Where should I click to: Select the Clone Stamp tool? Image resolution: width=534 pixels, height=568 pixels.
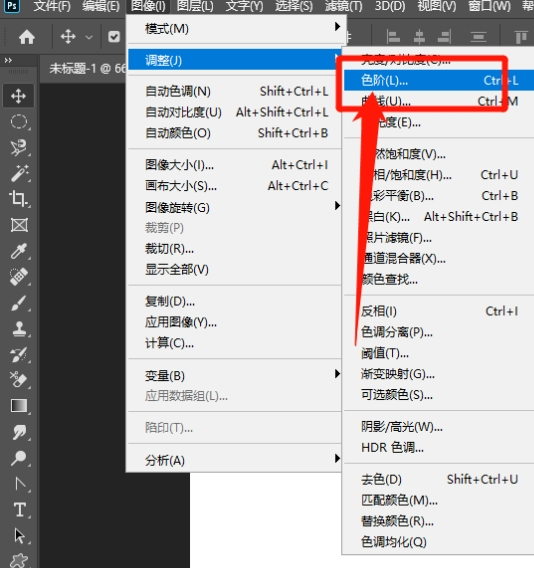(x=19, y=329)
